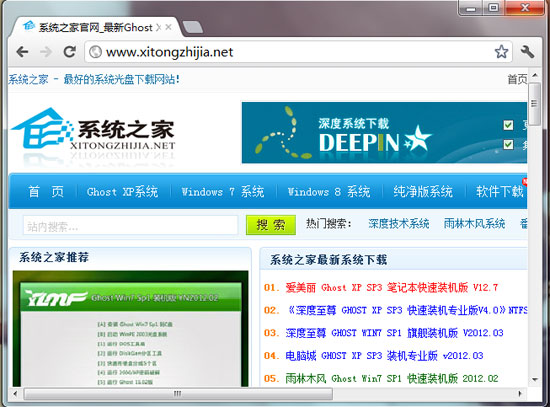Click the browser forward arrow
The width and height of the screenshot is (550, 407).
coord(46,52)
